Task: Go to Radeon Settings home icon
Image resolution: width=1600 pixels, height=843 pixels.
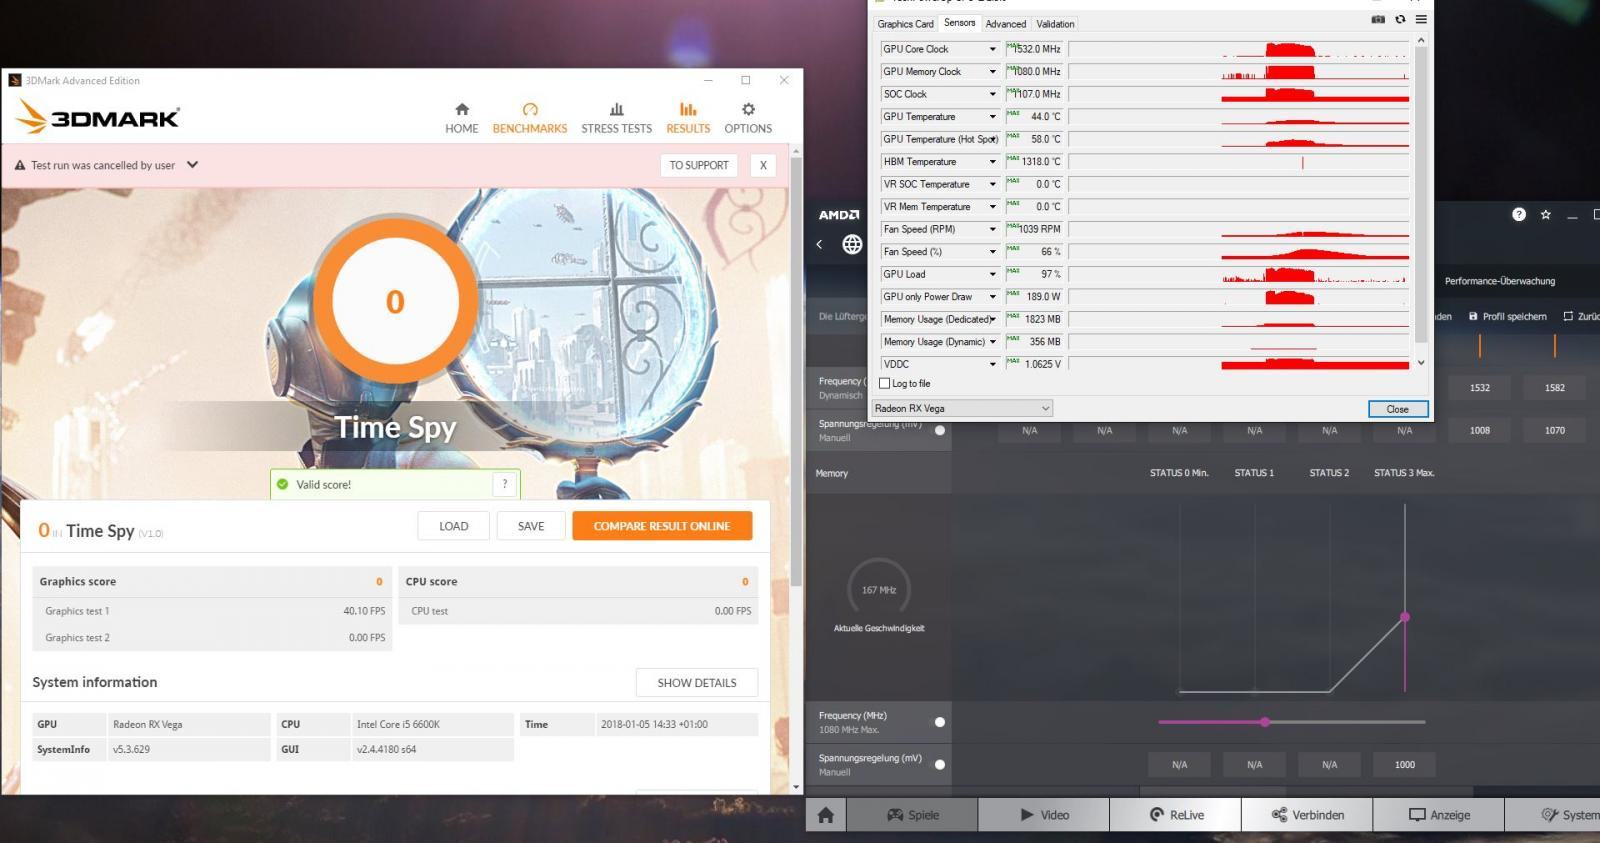Action: (x=826, y=815)
